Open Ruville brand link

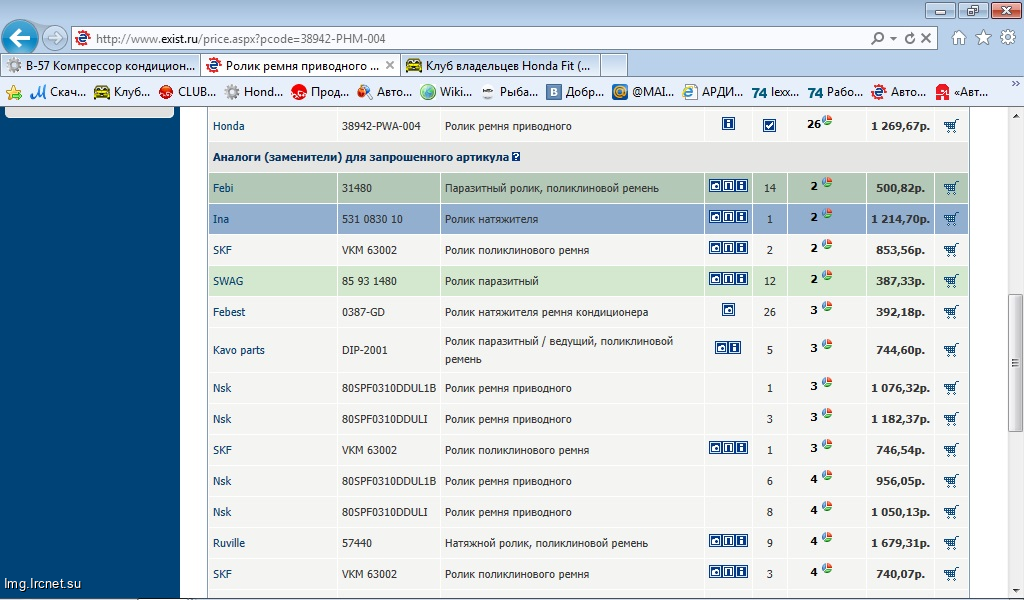(x=229, y=543)
